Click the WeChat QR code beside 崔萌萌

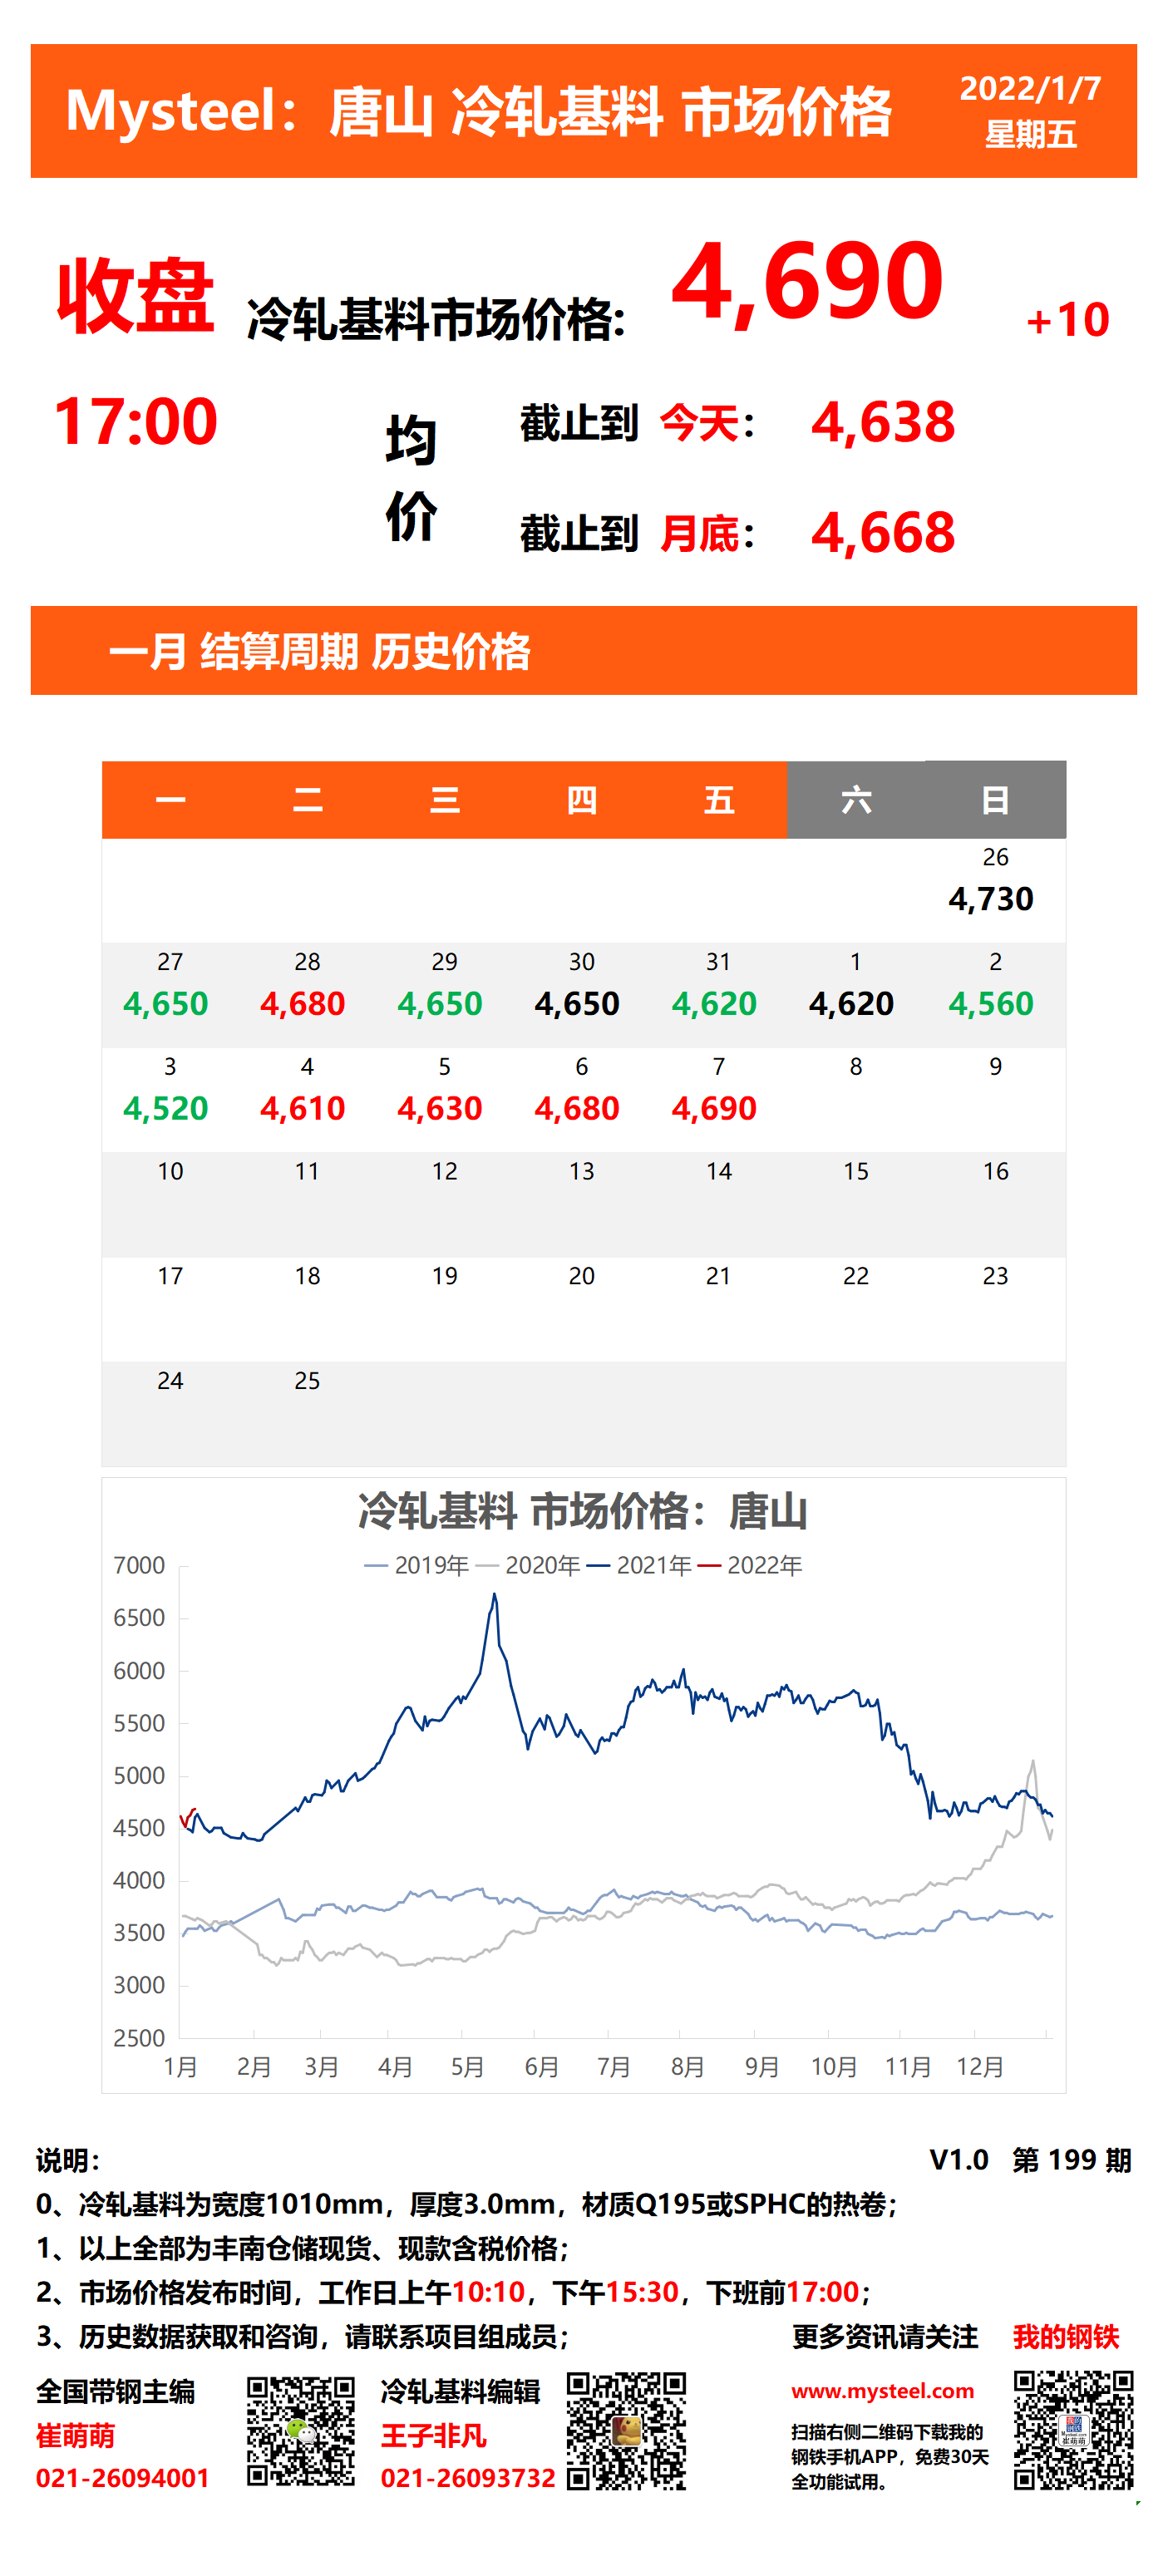pyautogui.click(x=301, y=2431)
